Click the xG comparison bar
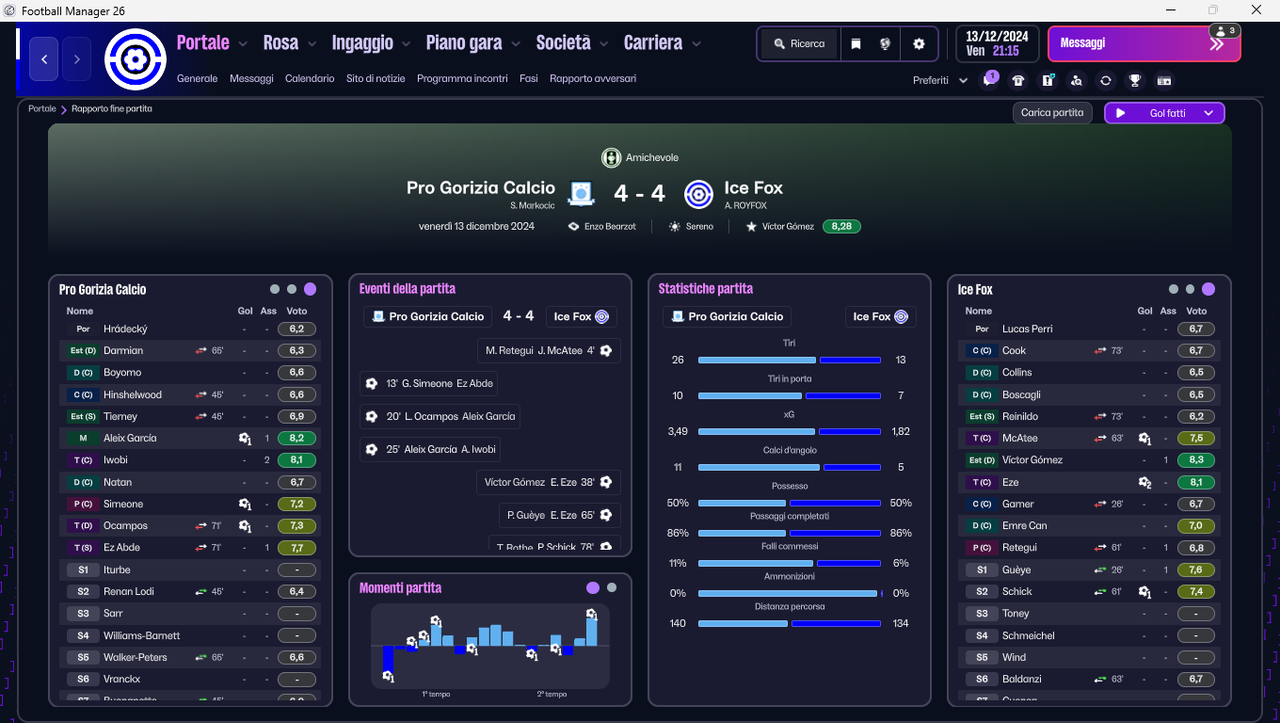The image size is (1280, 723). point(789,432)
